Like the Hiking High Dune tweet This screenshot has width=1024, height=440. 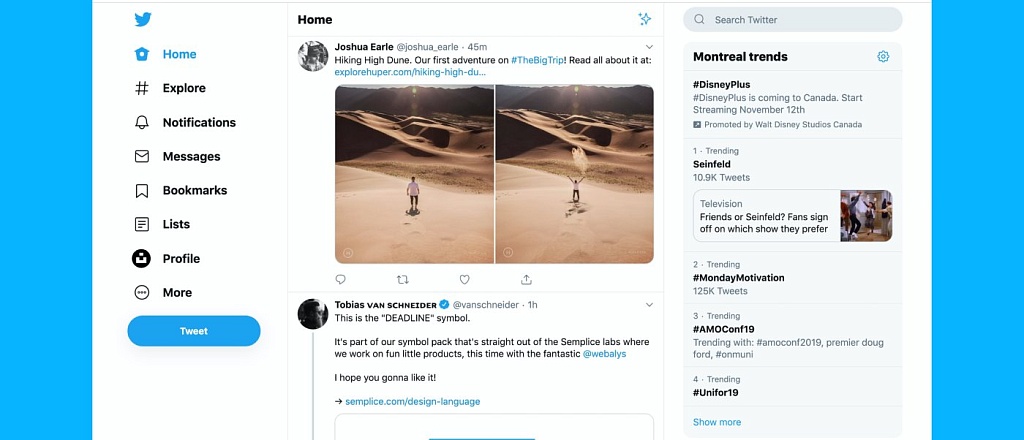point(464,279)
